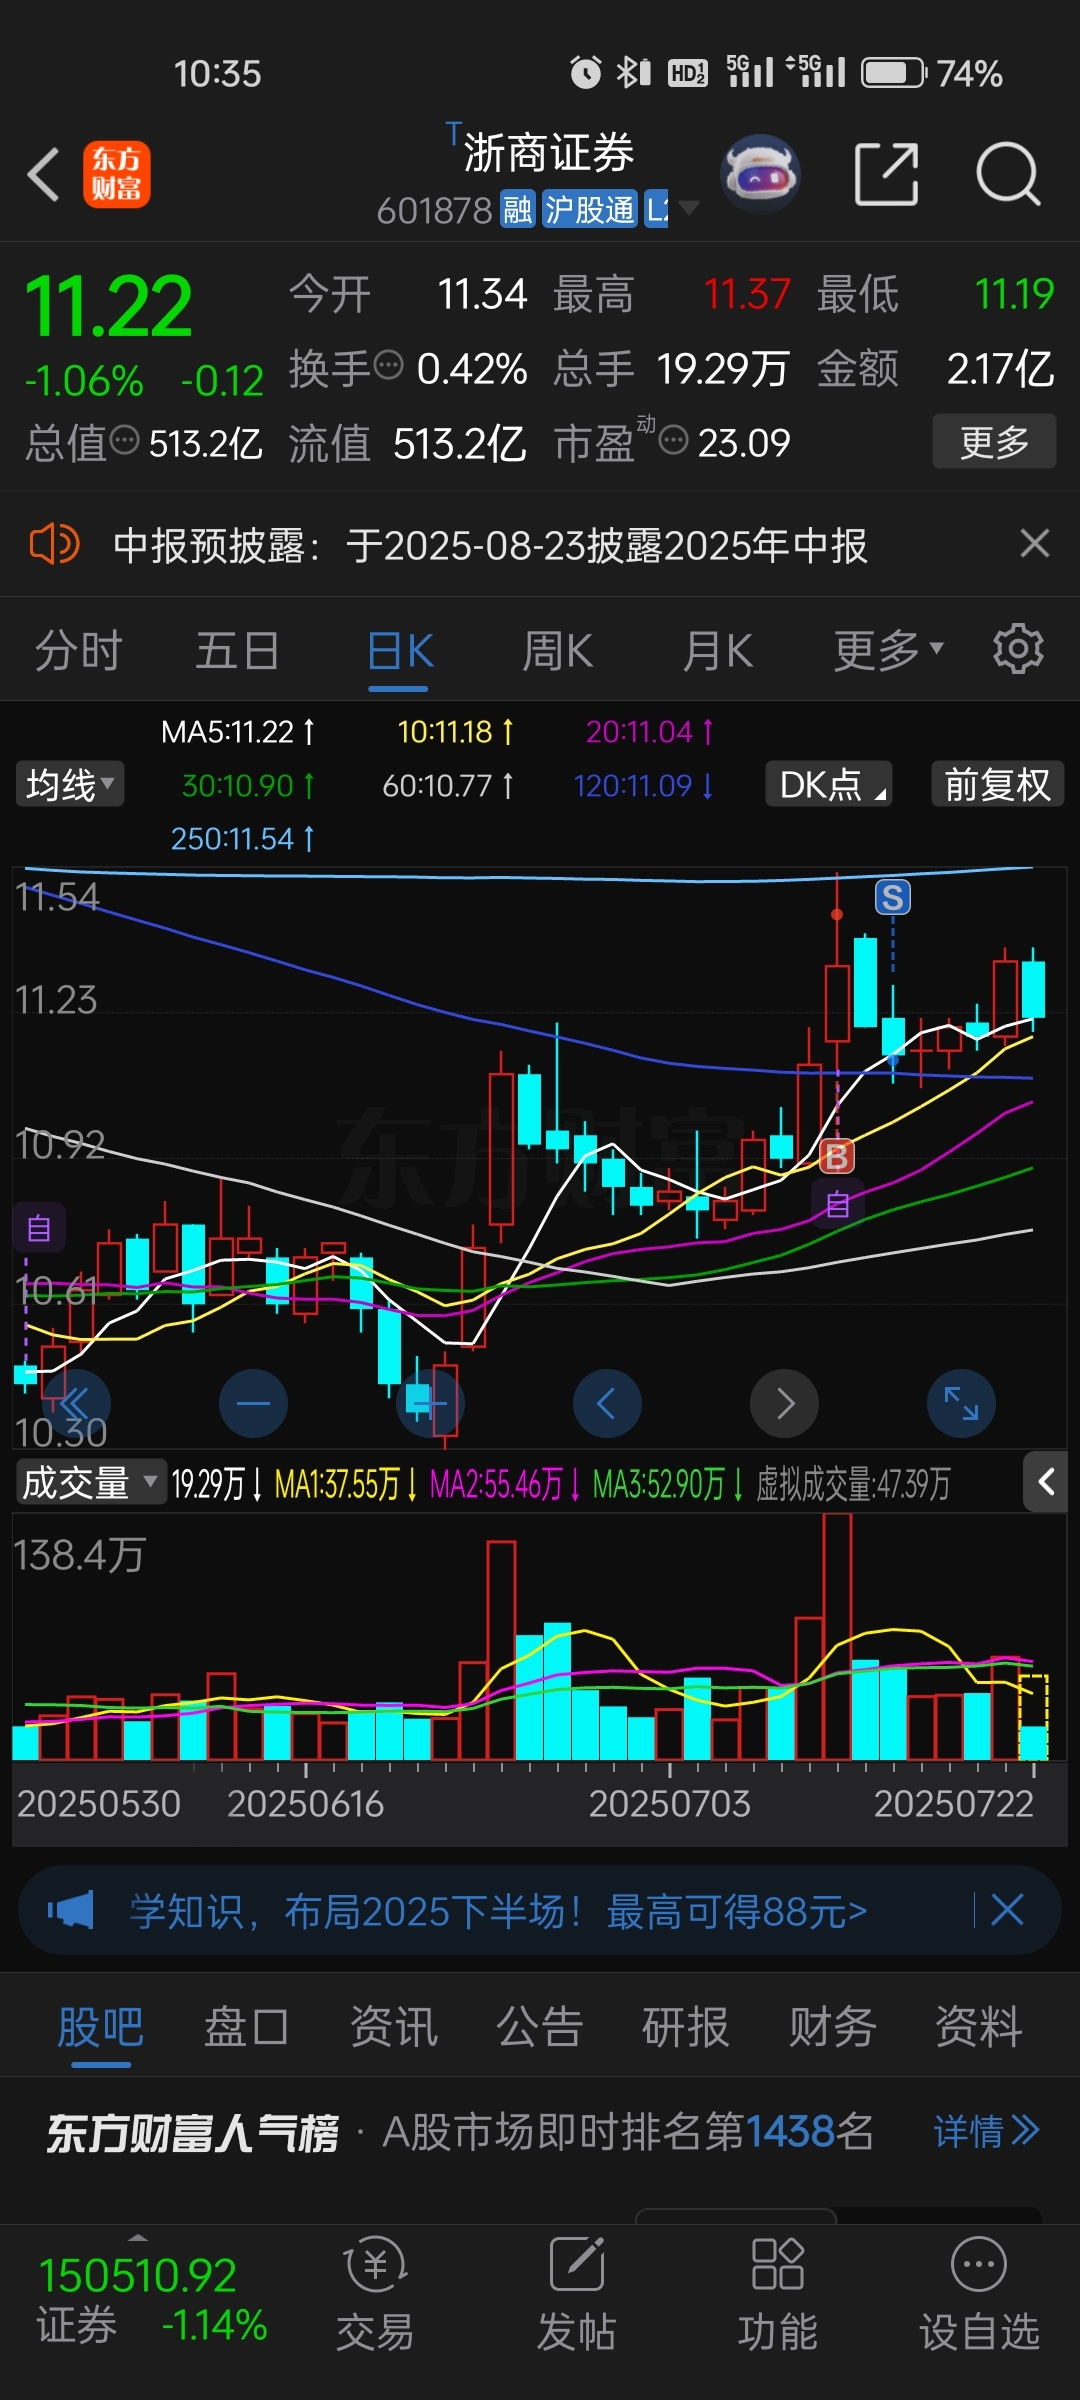Switch to 周K chart tab
This screenshot has height=2400, width=1080.
click(557, 651)
